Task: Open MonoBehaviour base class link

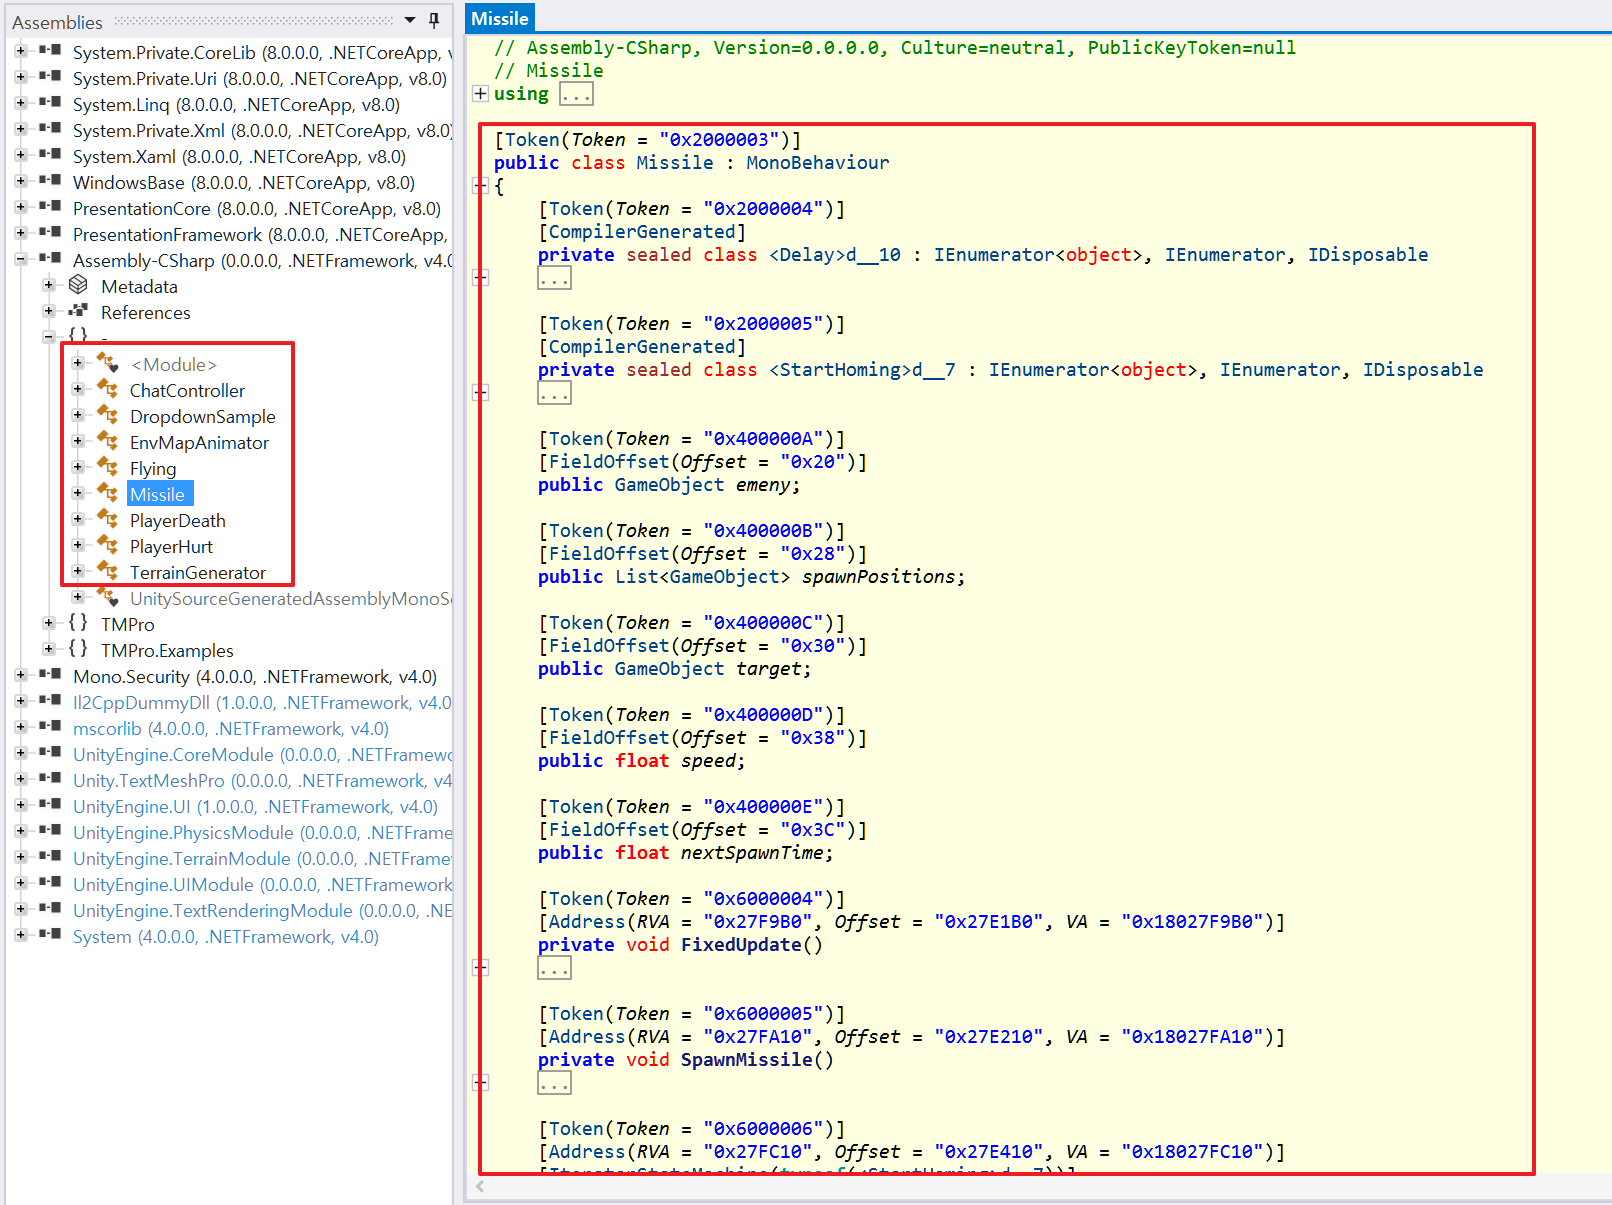Action: point(817,162)
